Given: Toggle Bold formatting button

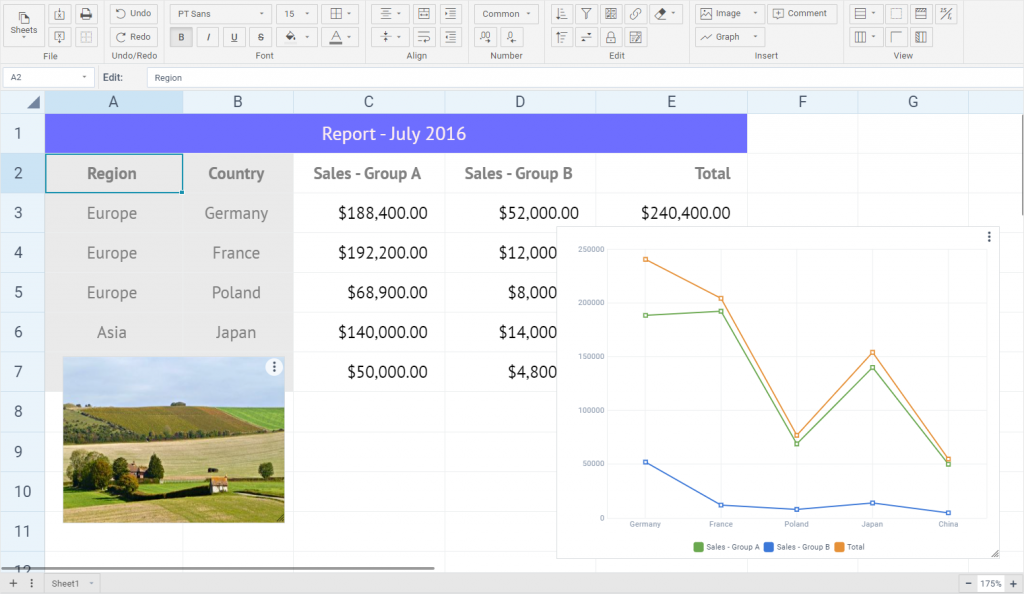Looking at the screenshot, I should click(x=181, y=38).
